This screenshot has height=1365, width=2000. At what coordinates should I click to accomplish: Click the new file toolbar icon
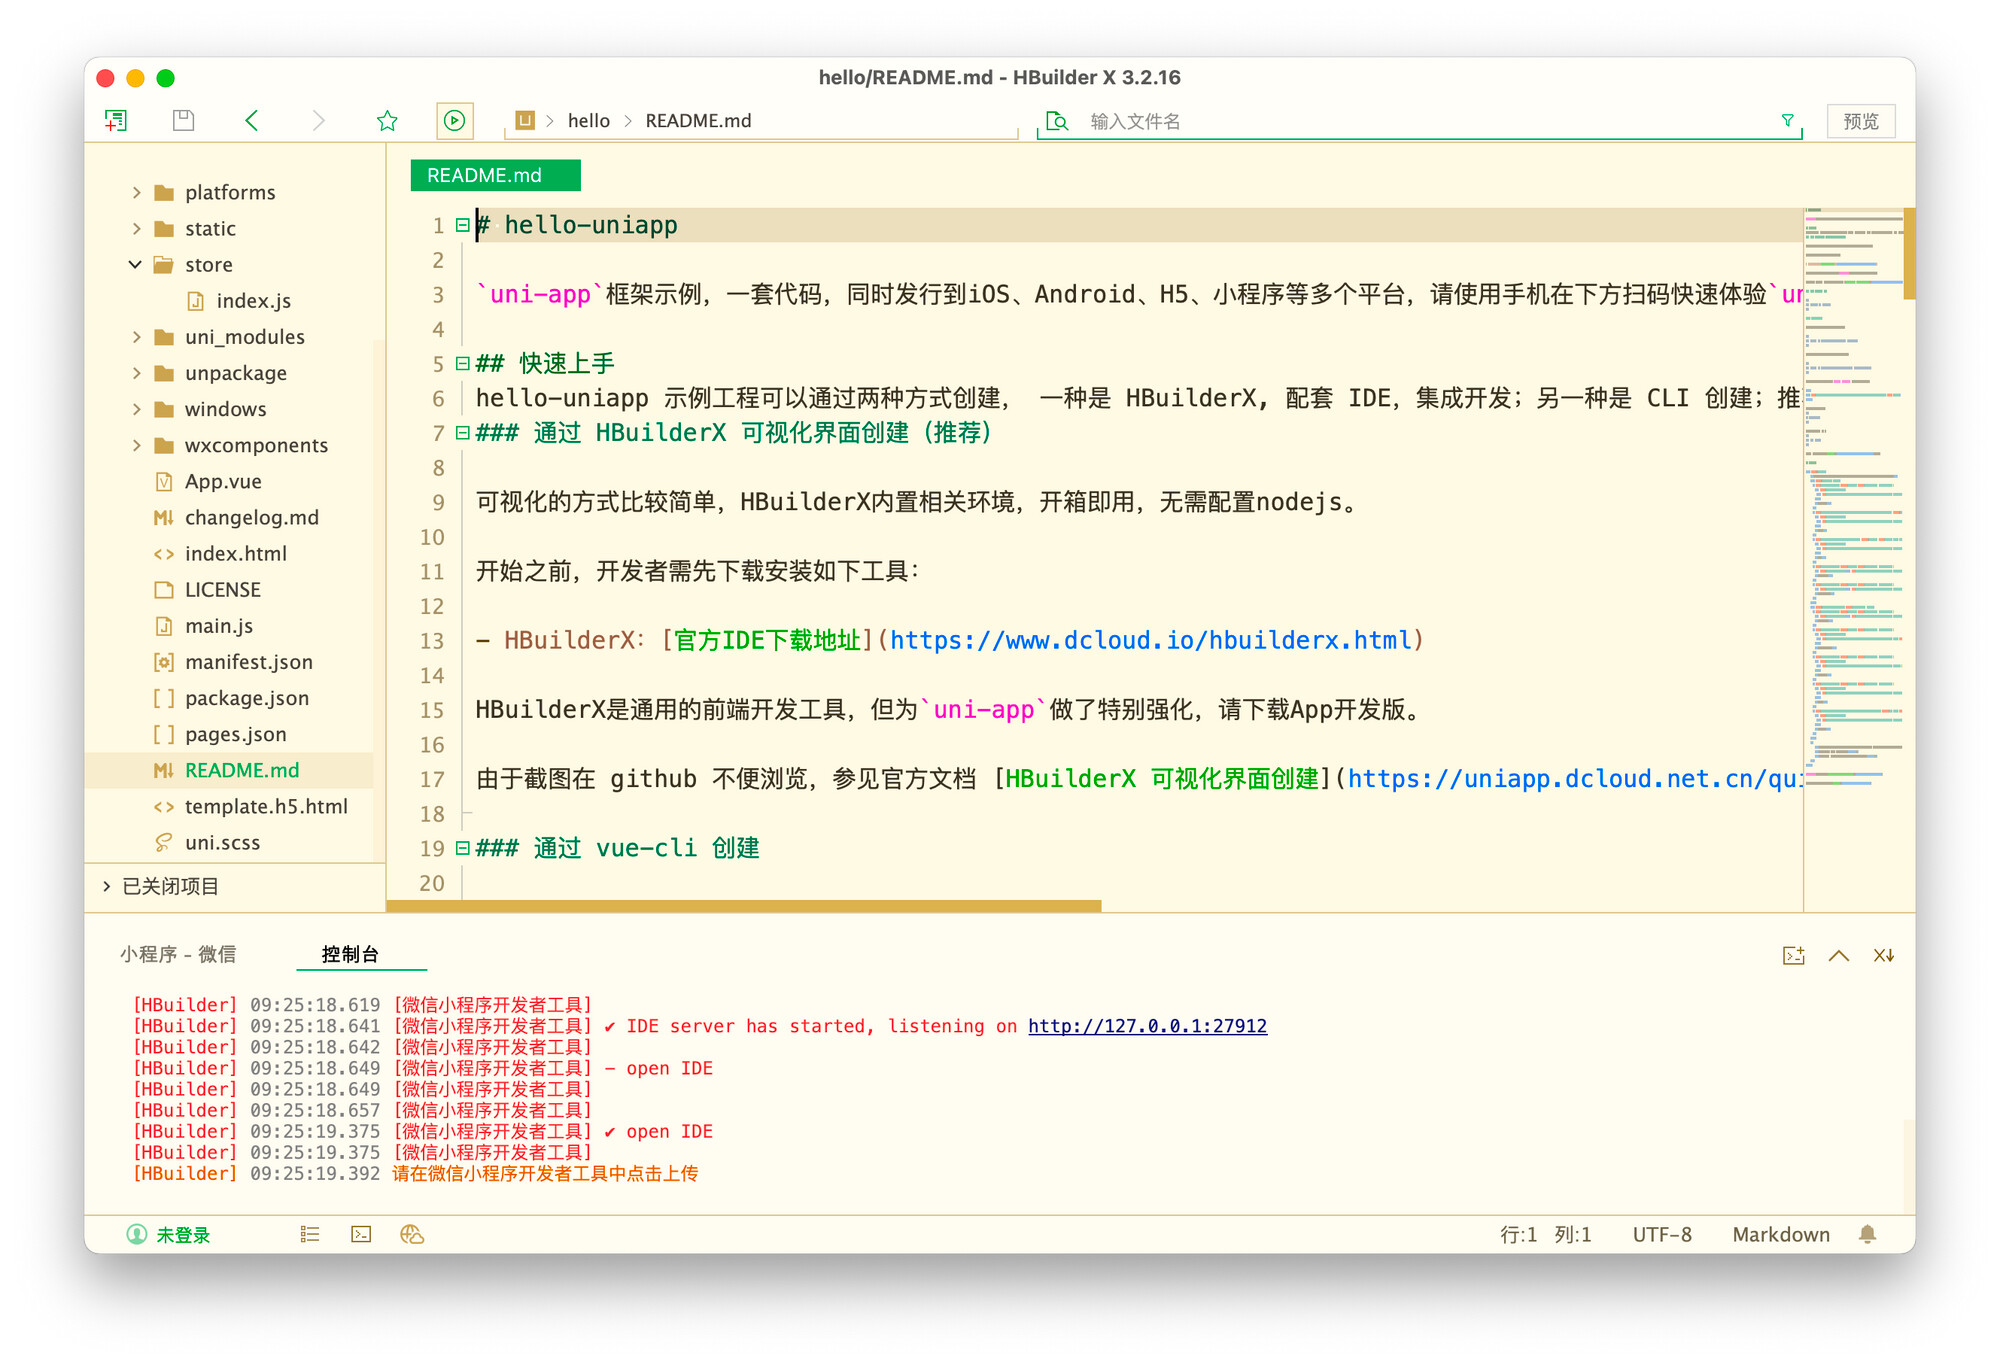tap(116, 121)
